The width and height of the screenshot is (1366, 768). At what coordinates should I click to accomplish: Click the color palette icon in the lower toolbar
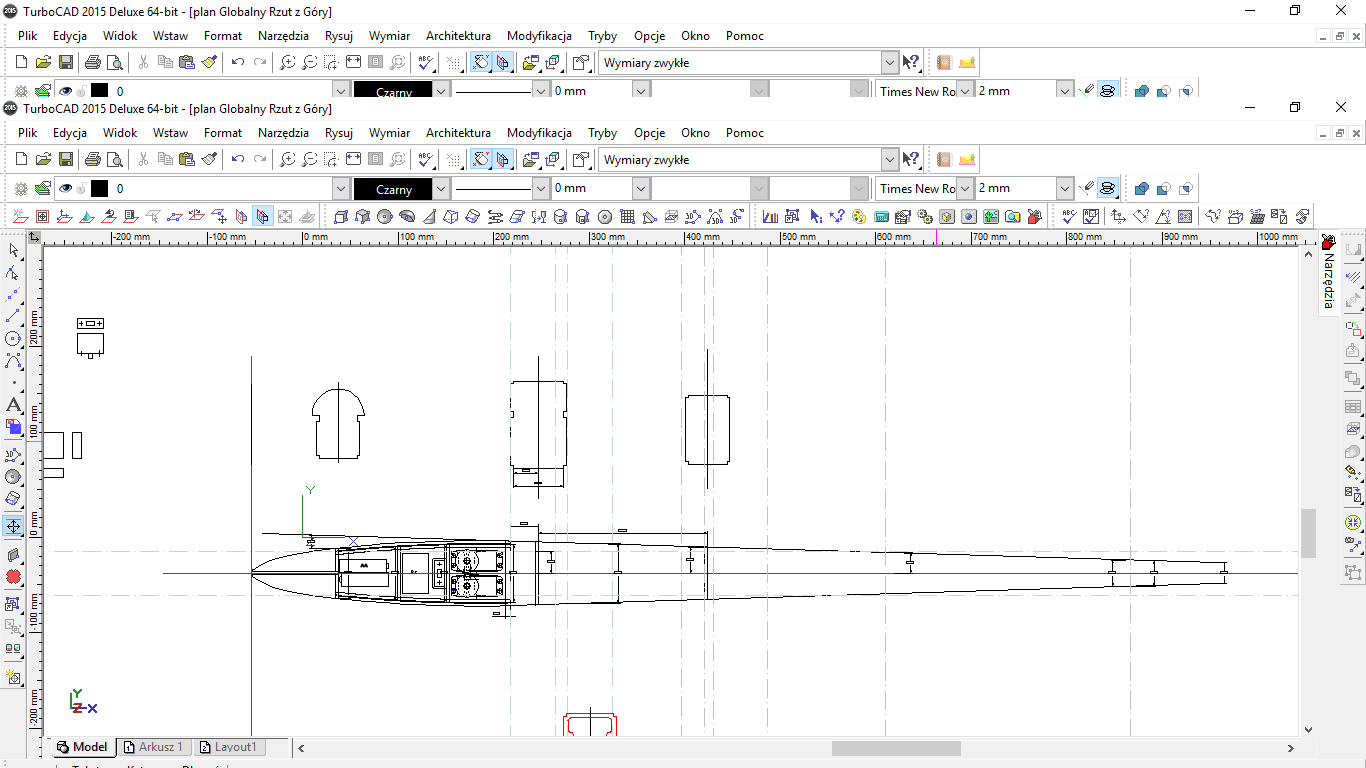coord(859,216)
